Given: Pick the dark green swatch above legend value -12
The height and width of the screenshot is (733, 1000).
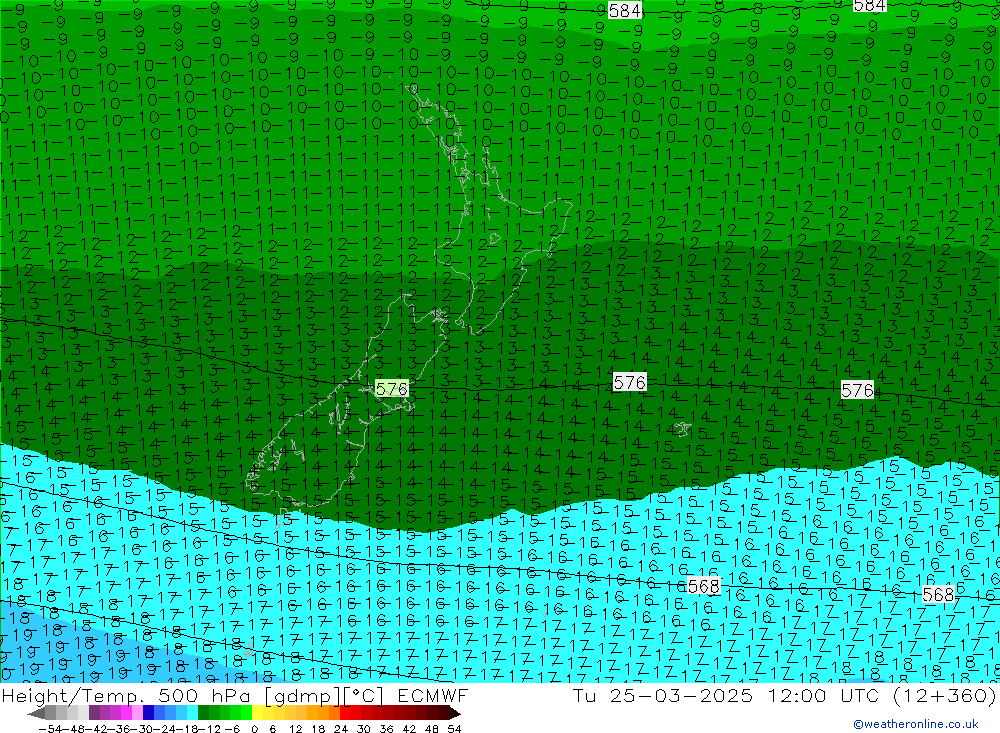Looking at the screenshot, I should tap(203, 713).
